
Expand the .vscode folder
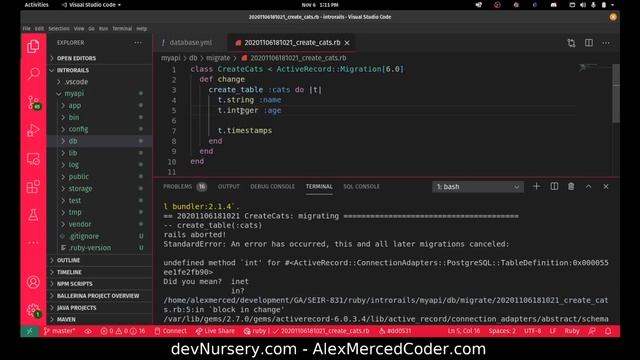pyautogui.click(x=100, y=82)
